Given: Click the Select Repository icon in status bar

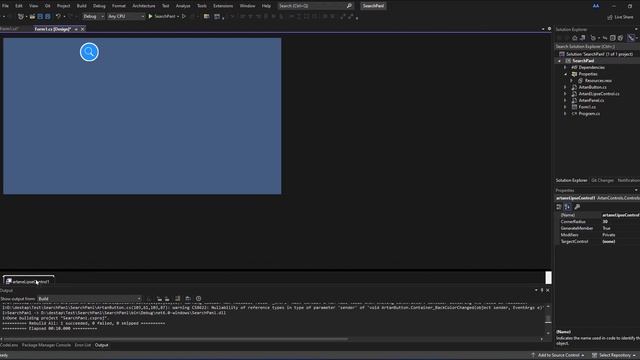Looking at the screenshot, I should [594, 355].
